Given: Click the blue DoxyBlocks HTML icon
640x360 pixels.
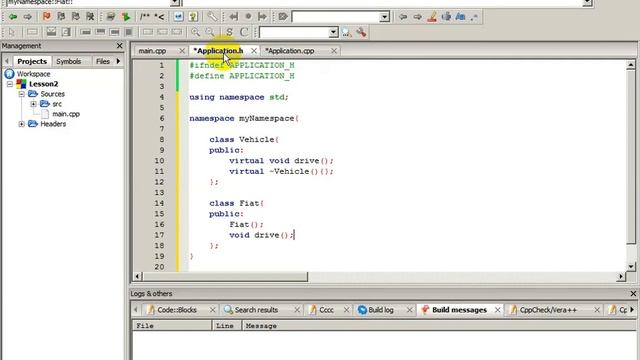Looking at the screenshot, I should point(178,17).
